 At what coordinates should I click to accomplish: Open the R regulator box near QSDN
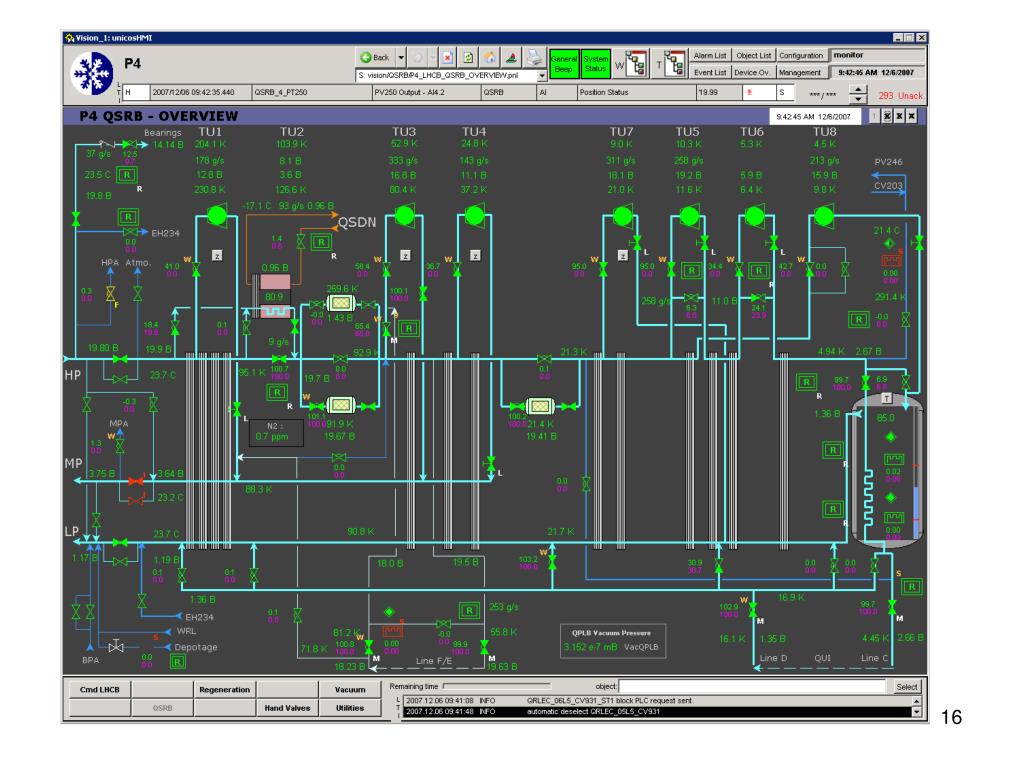coord(321,242)
